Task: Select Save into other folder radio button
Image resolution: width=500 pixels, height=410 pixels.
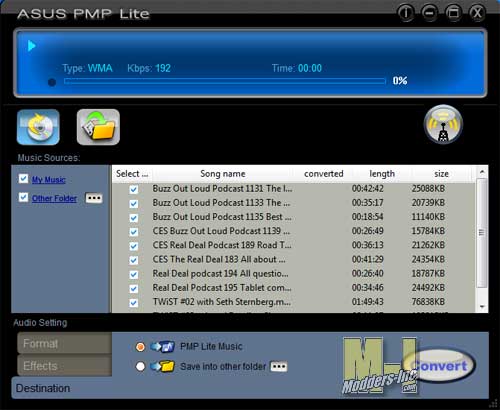Action: click(x=140, y=367)
